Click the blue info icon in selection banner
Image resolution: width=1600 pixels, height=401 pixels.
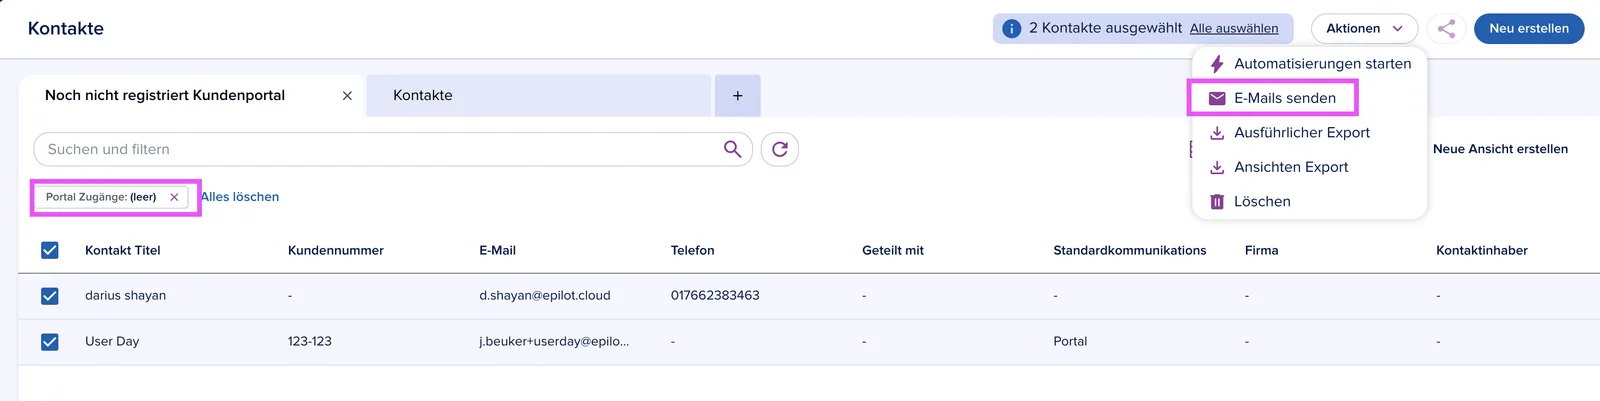[x=1011, y=28]
